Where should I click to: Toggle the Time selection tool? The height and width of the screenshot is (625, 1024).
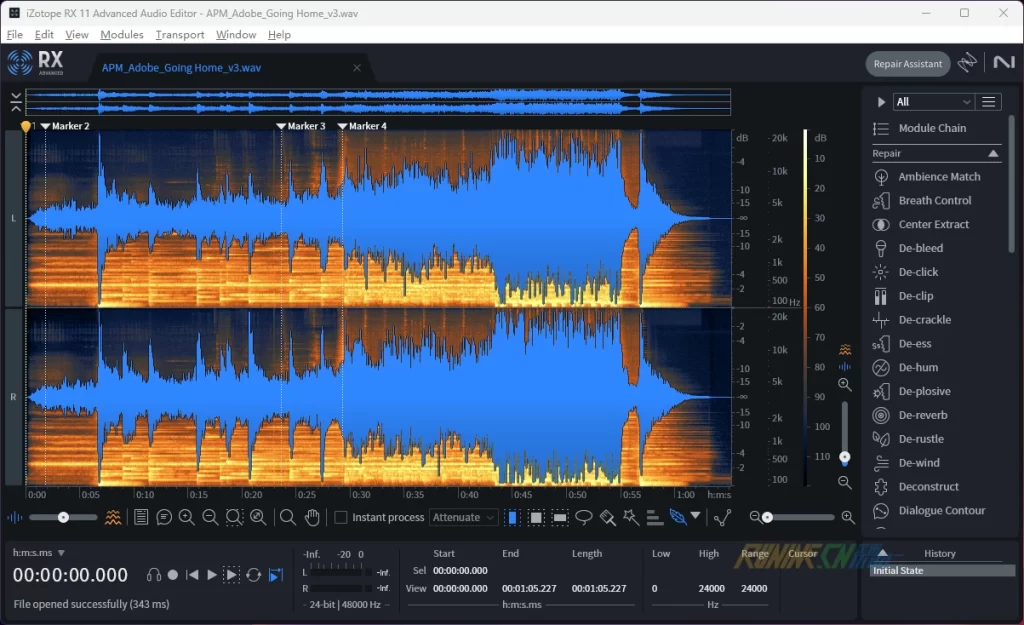(x=513, y=517)
